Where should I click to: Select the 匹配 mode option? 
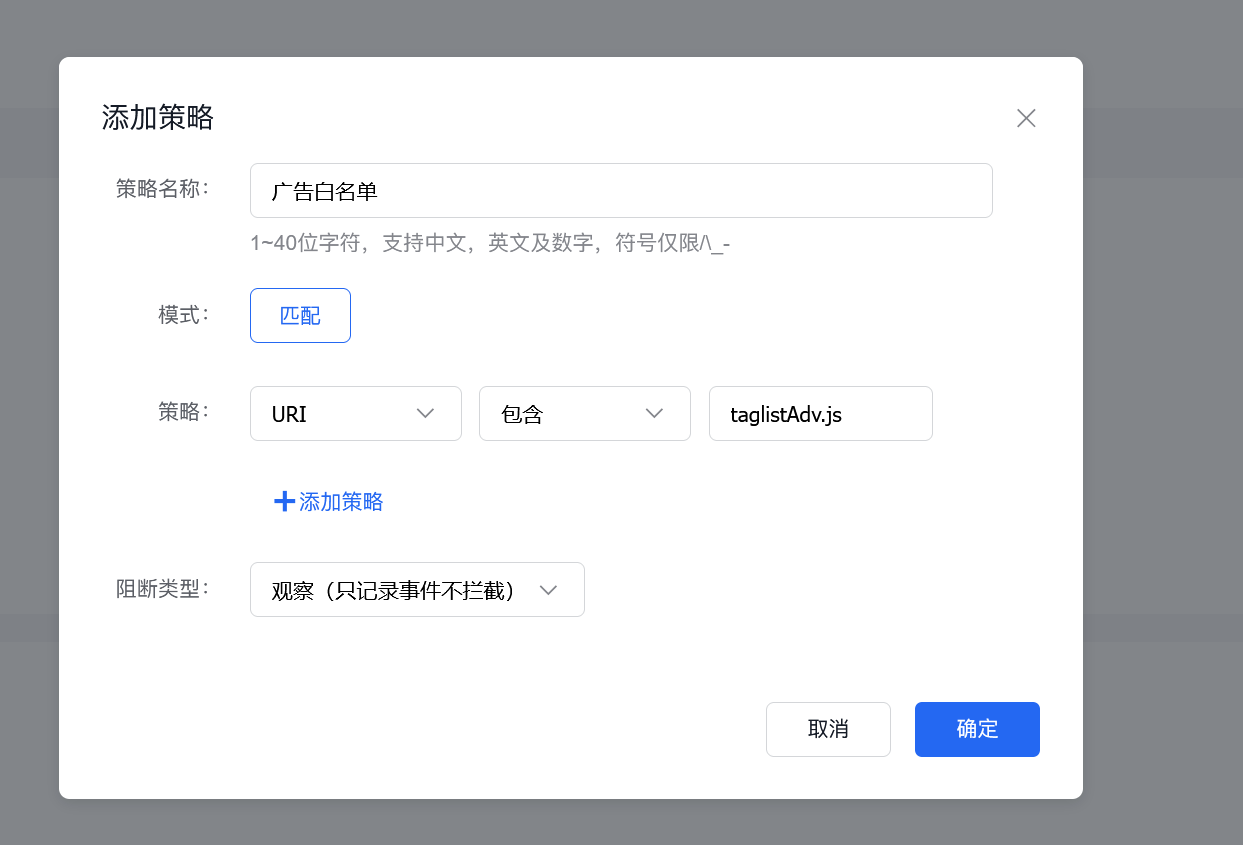(x=300, y=315)
